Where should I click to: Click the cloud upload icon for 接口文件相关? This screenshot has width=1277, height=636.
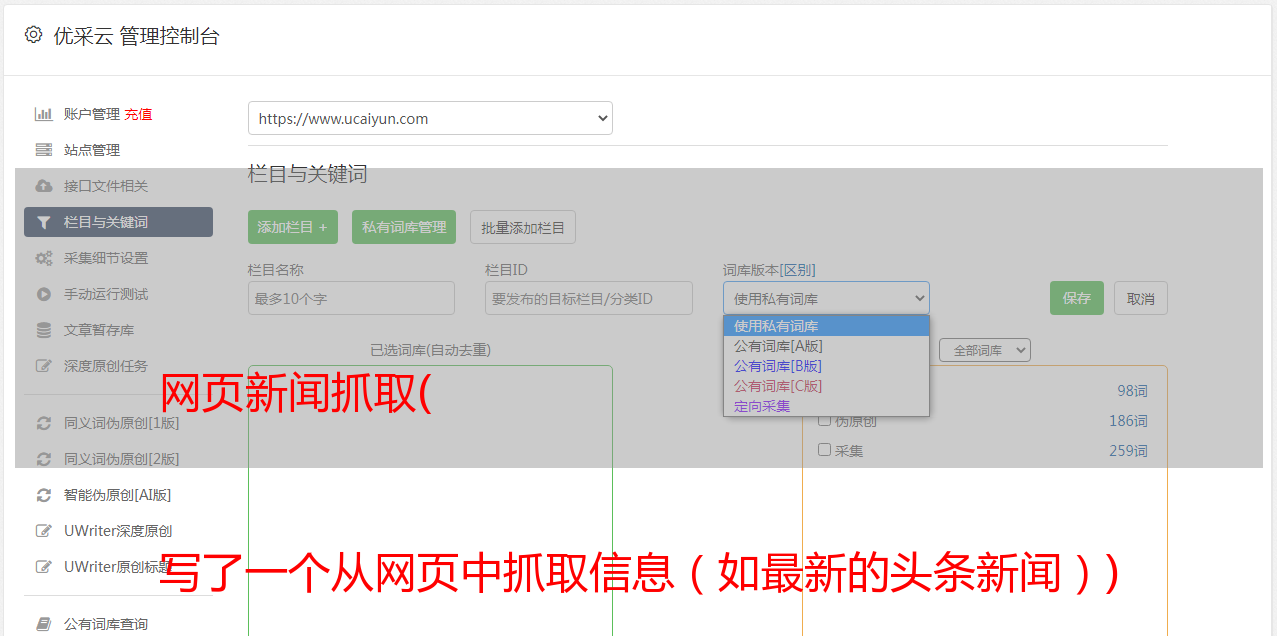(44, 186)
